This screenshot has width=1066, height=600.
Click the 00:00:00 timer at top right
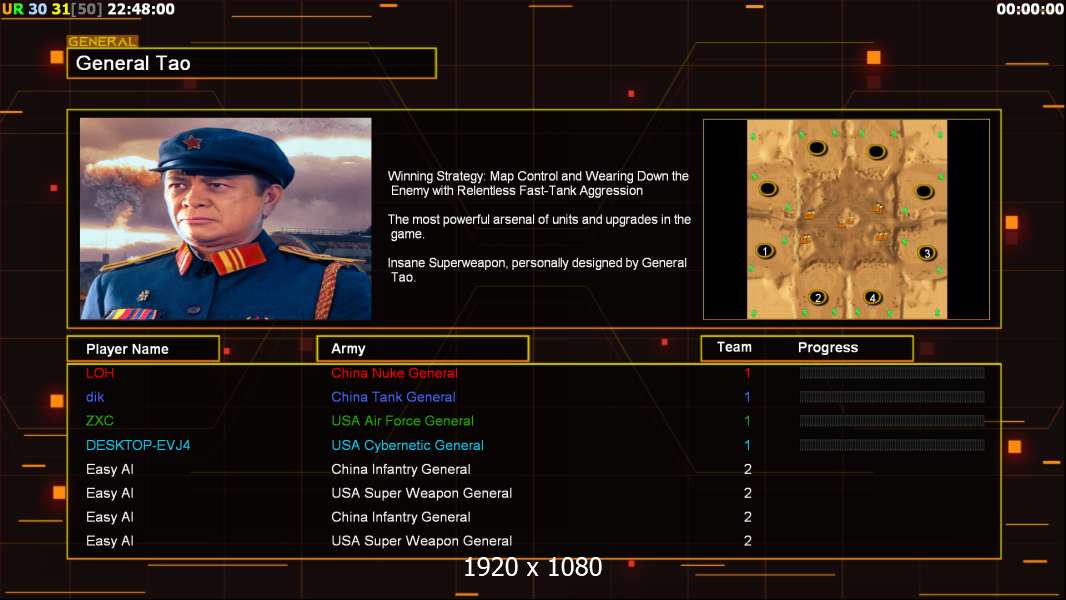tap(1029, 10)
